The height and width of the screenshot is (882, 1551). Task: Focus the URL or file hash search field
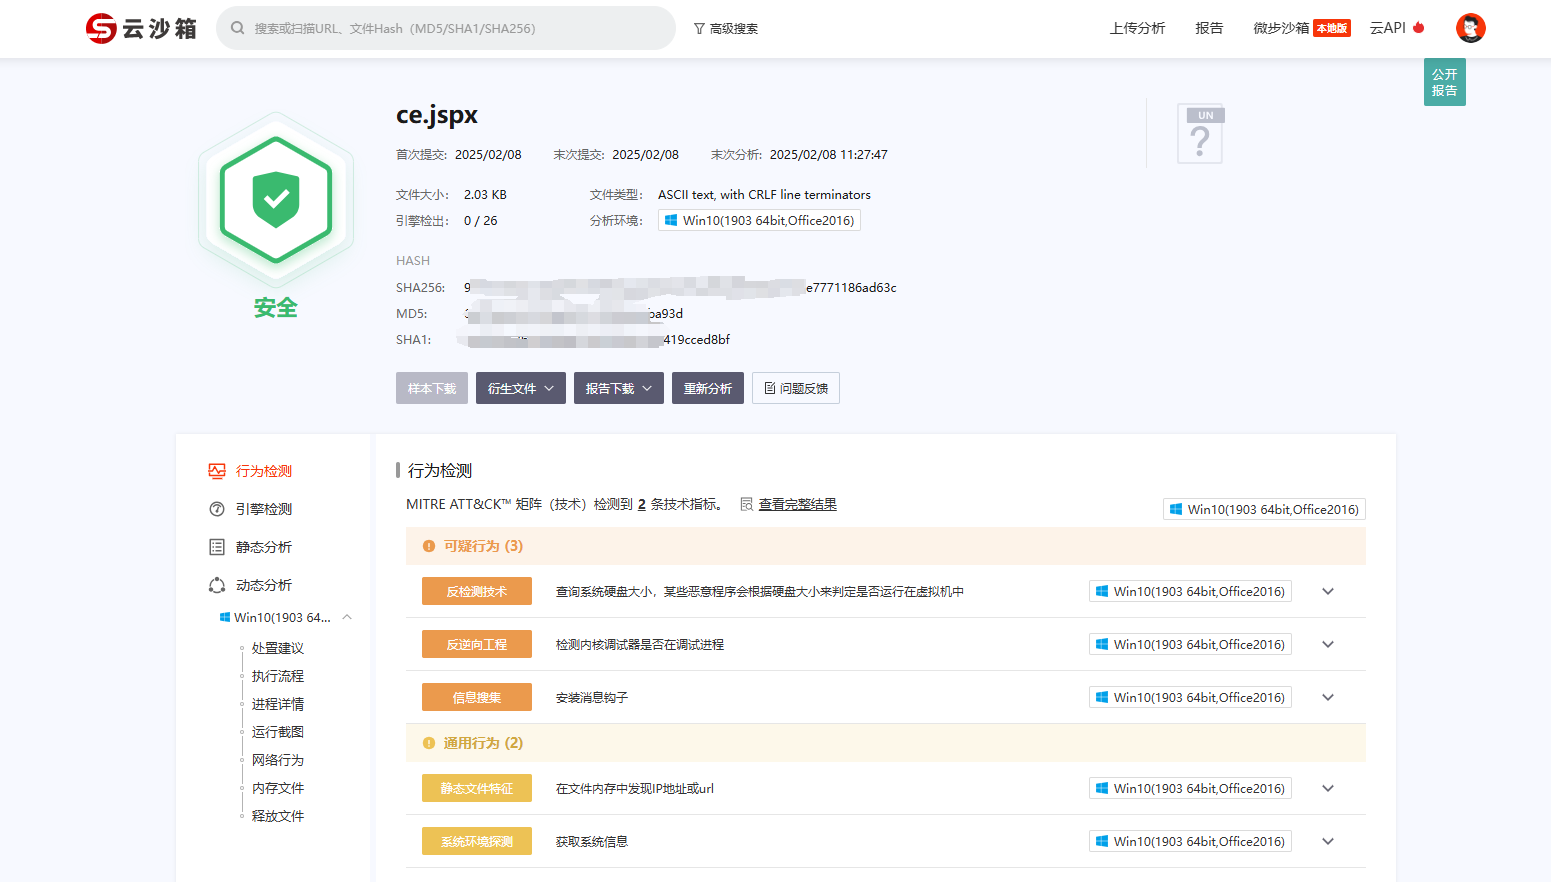click(446, 28)
